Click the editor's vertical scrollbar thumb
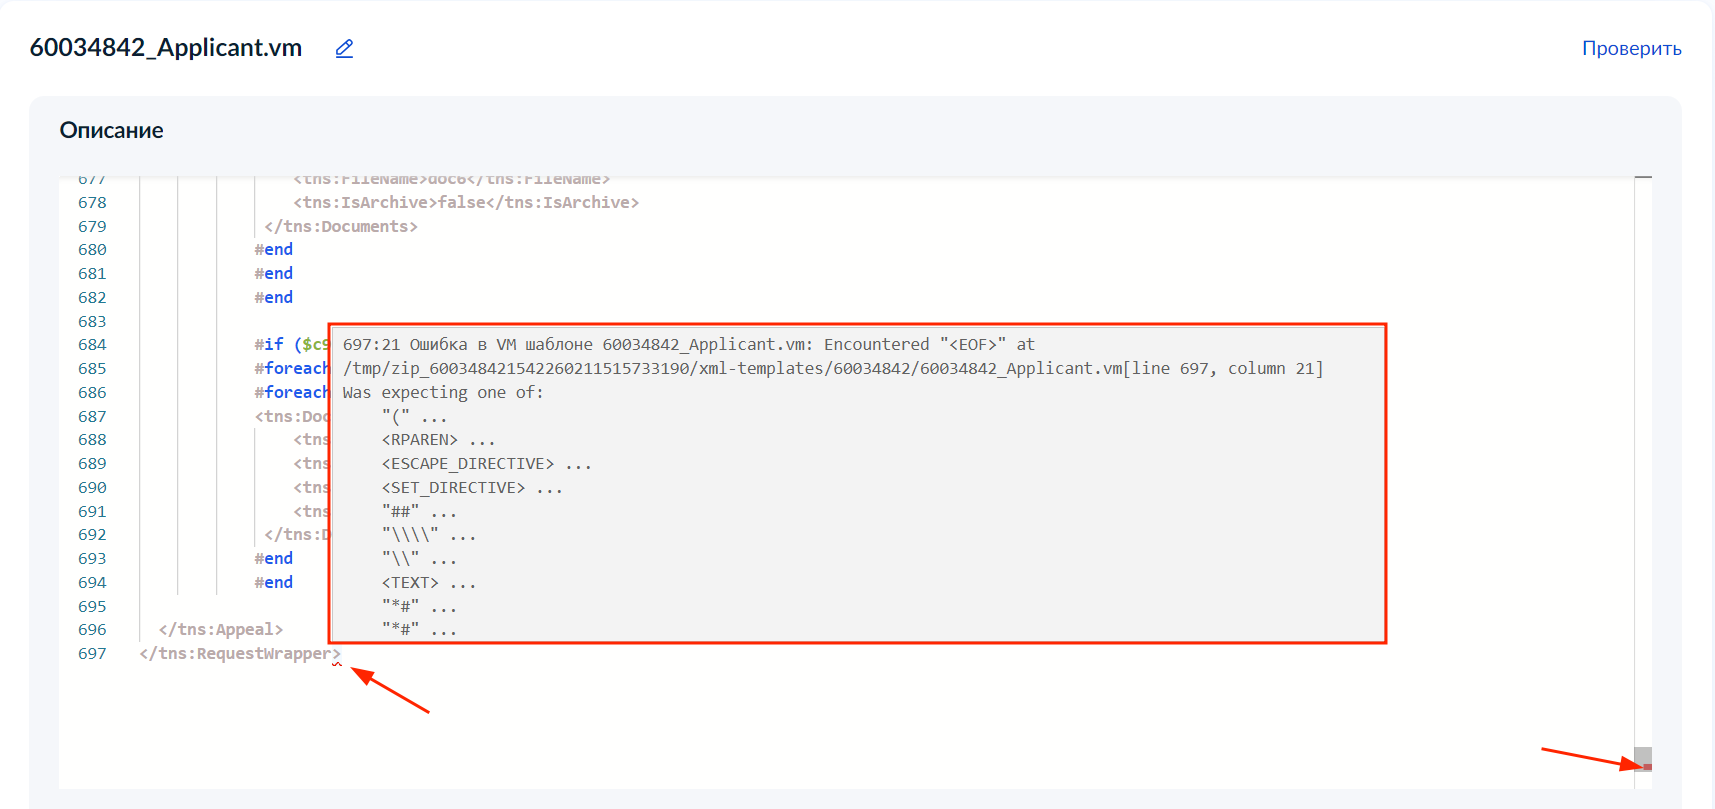 pyautogui.click(x=1643, y=757)
